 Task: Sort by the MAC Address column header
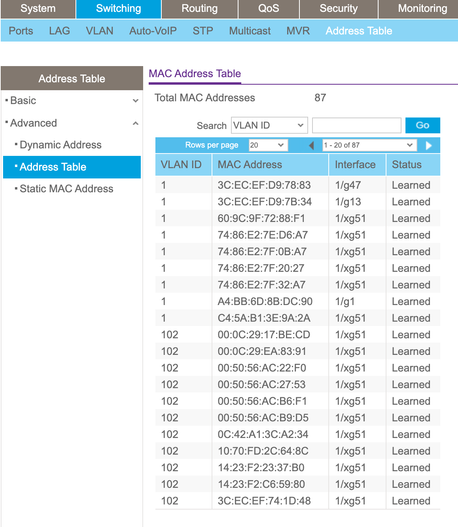[270, 165]
